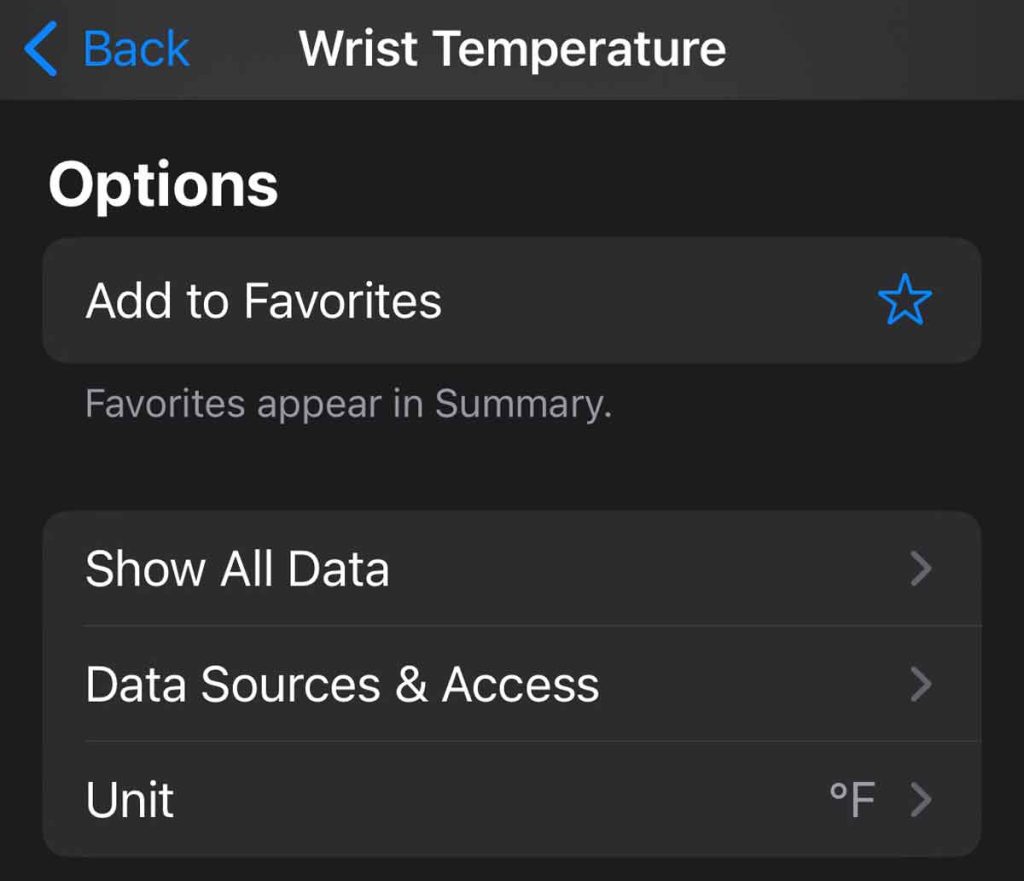Tap blank middle area of the Unit row
Screen dimensions: 1024x881
click(500, 800)
